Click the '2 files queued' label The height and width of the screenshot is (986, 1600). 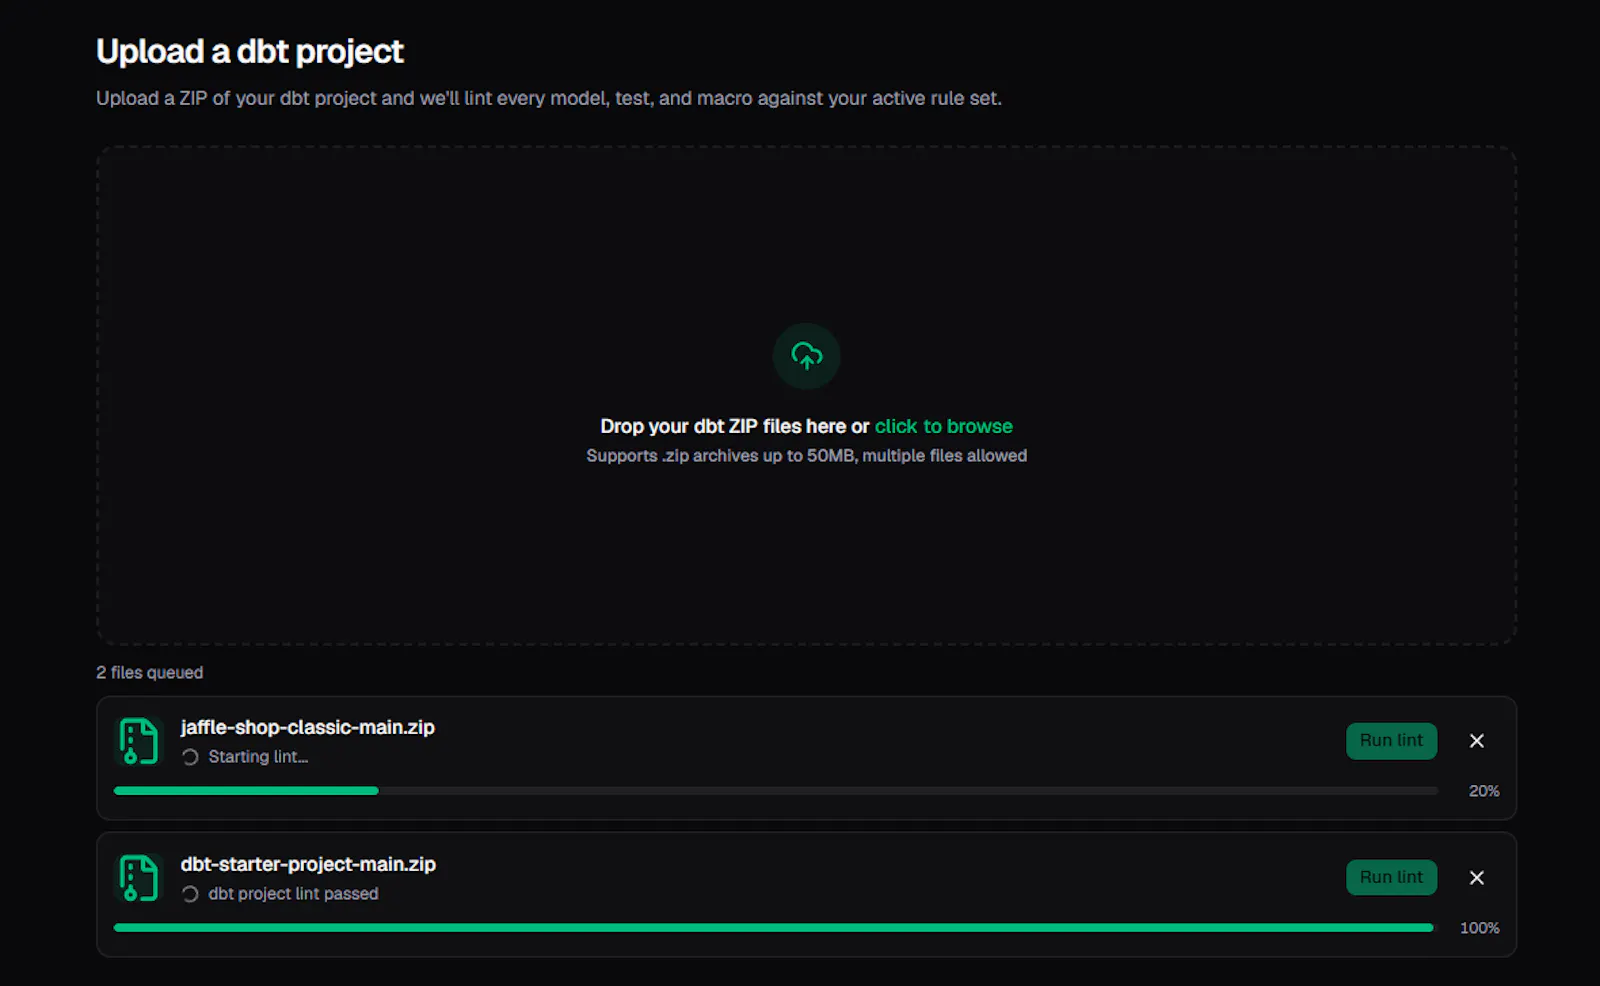[149, 673]
